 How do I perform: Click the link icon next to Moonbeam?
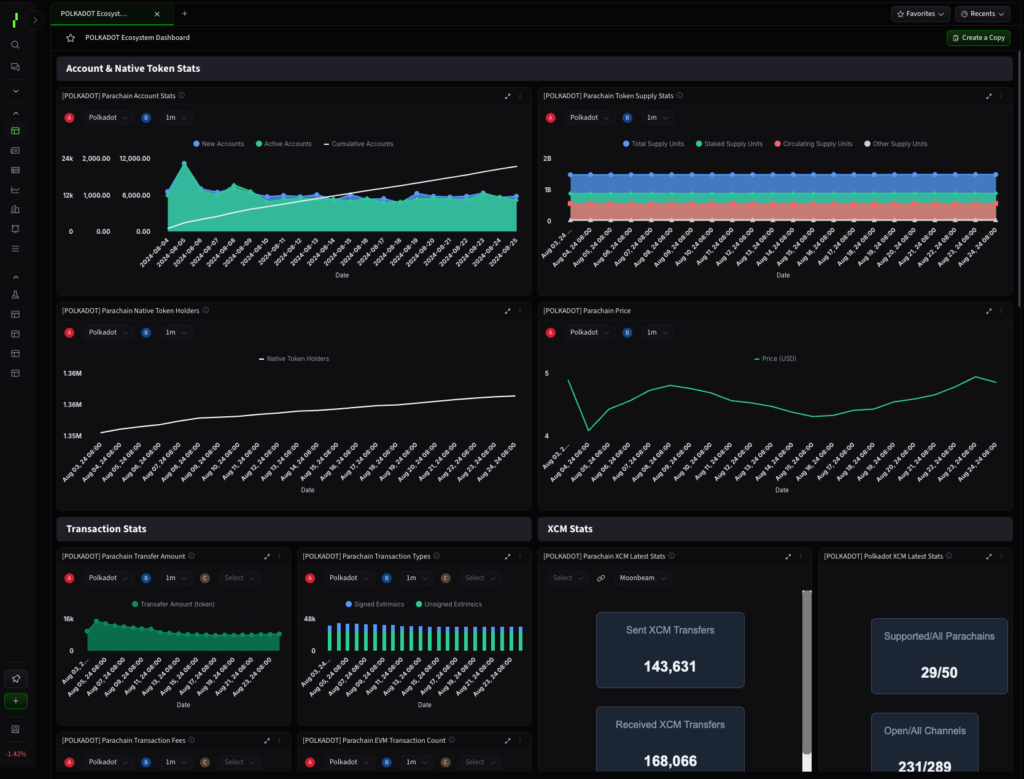(601, 578)
